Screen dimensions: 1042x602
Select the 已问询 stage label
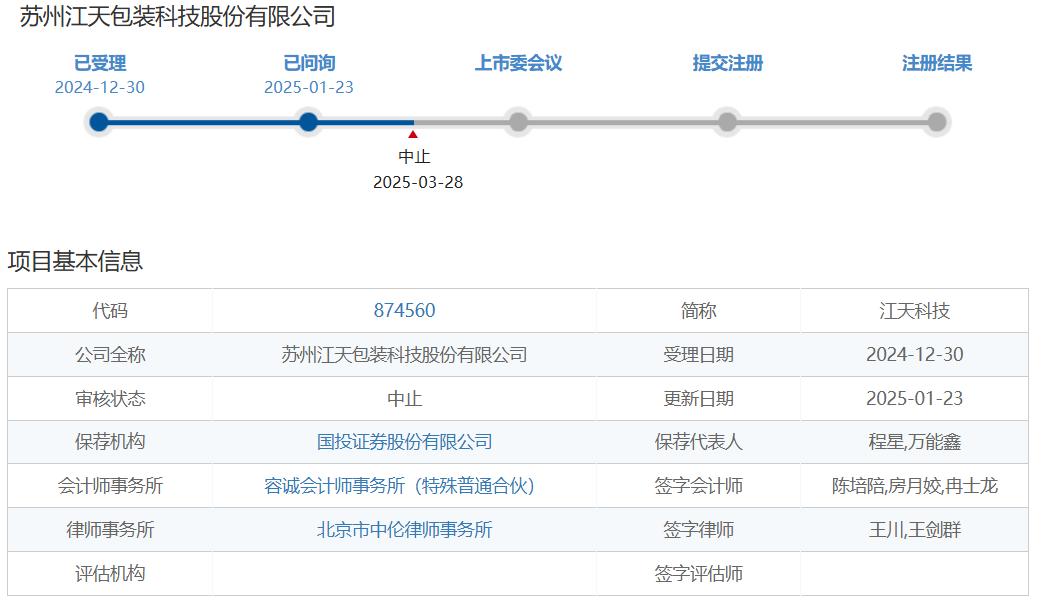[309, 63]
